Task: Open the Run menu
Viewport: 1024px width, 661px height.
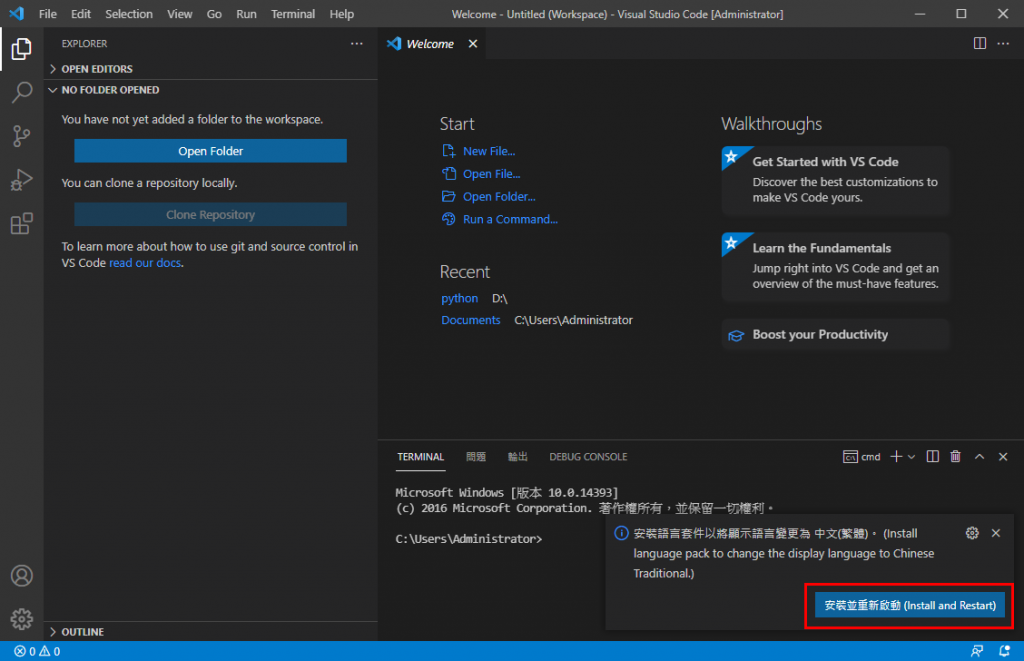Action: (246, 14)
